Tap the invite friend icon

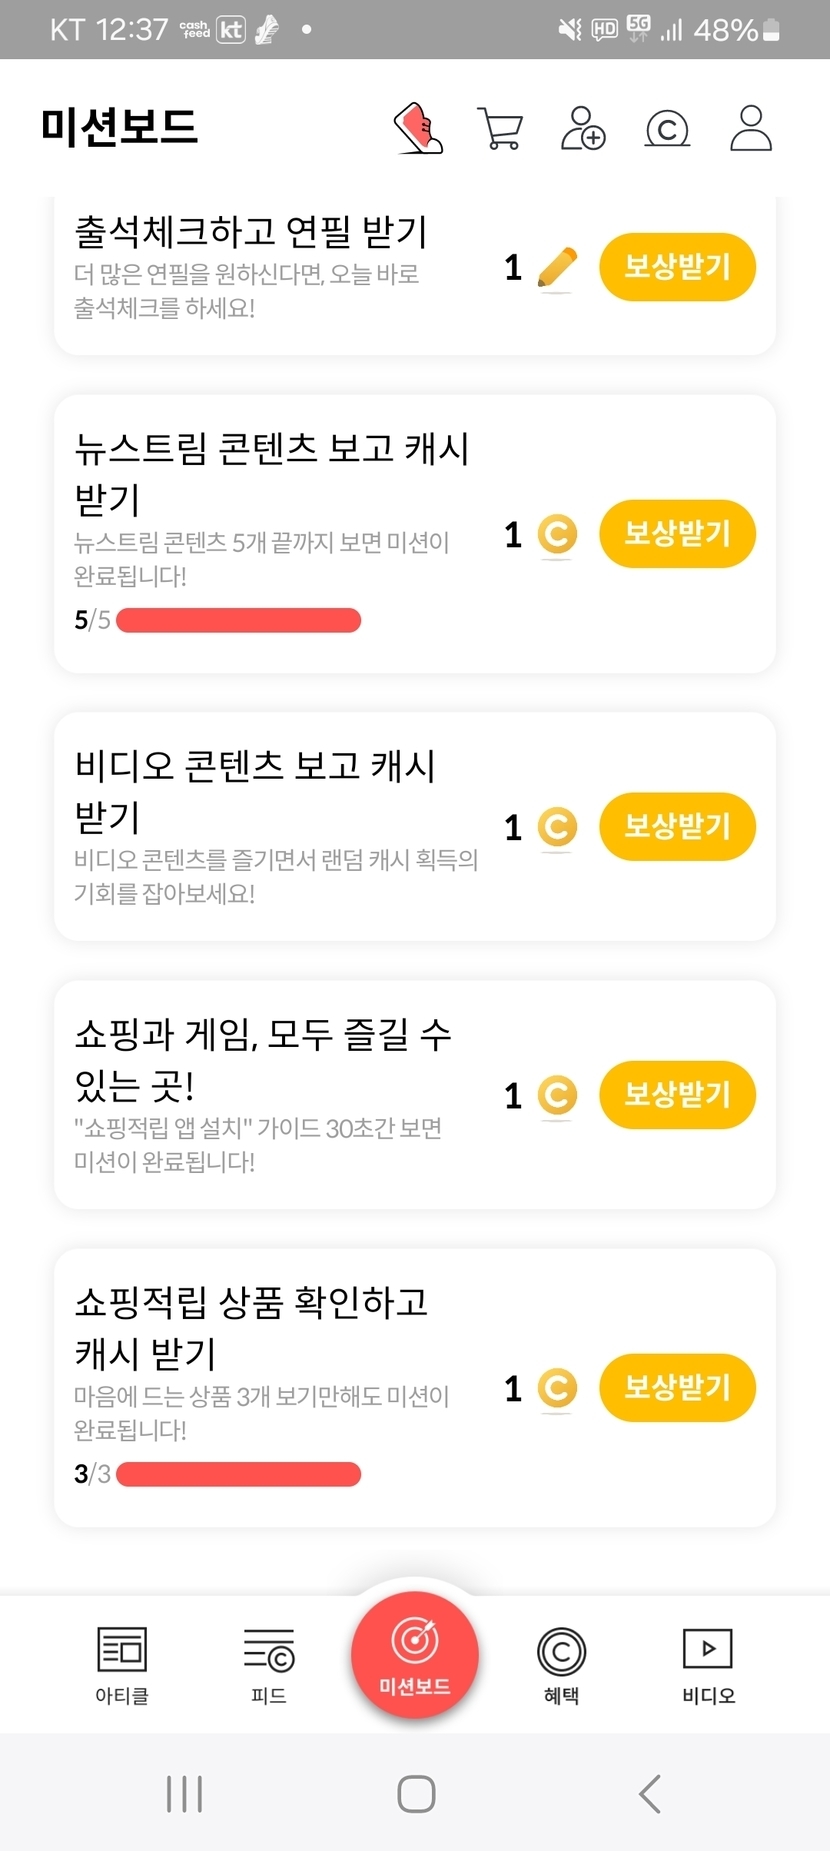pos(583,128)
